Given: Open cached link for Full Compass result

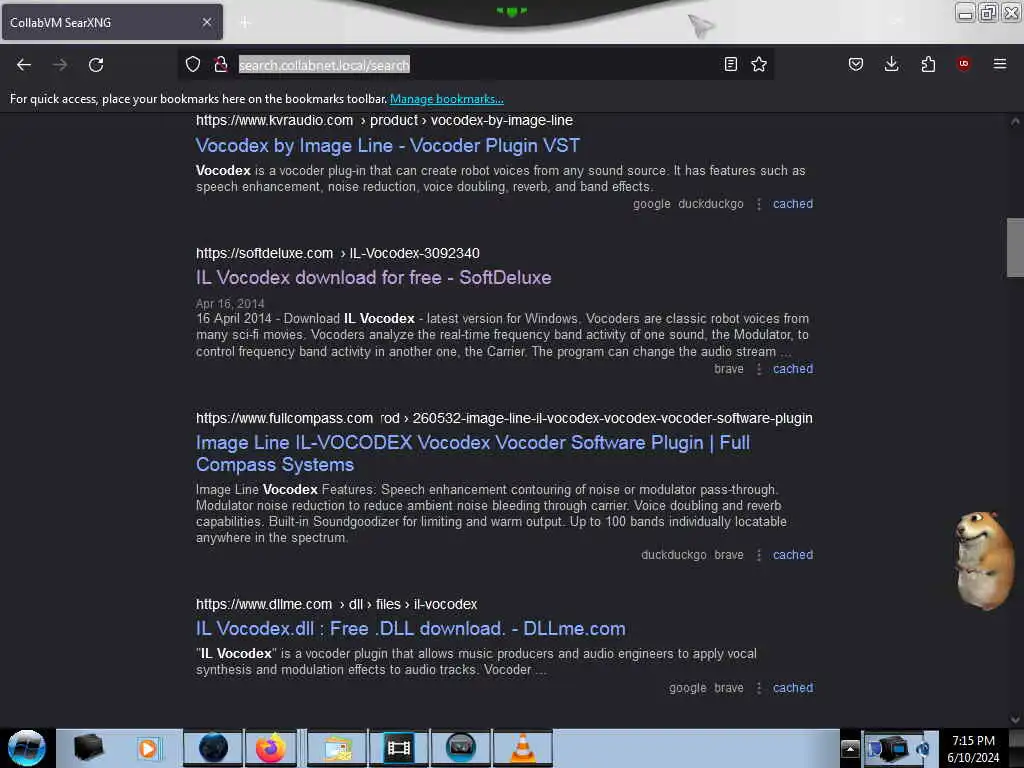Looking at the screenshot, I should 793,555.
